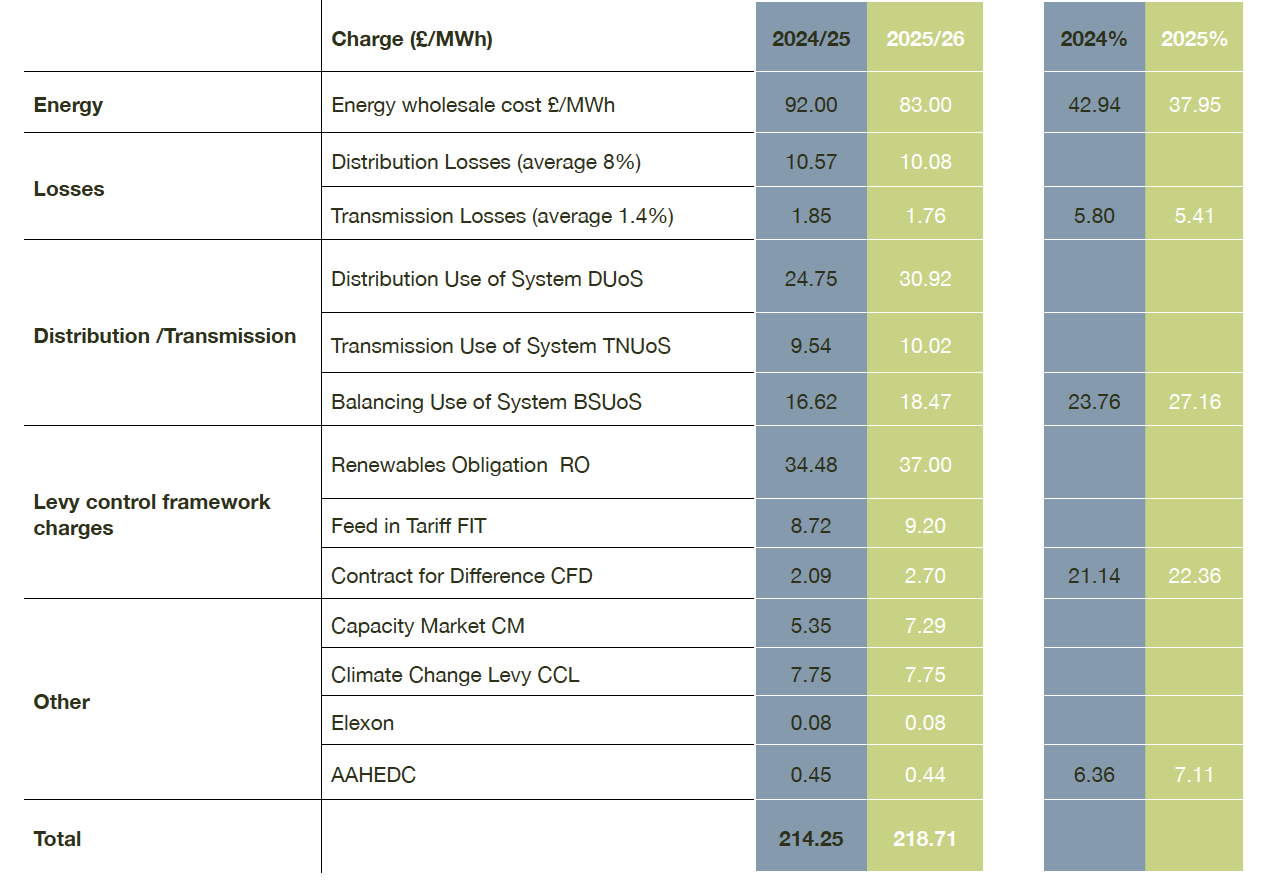Click the 37.00 Renewables Obligation value
This screenshot has width=1264, height=894.
[x=925, y=465]
